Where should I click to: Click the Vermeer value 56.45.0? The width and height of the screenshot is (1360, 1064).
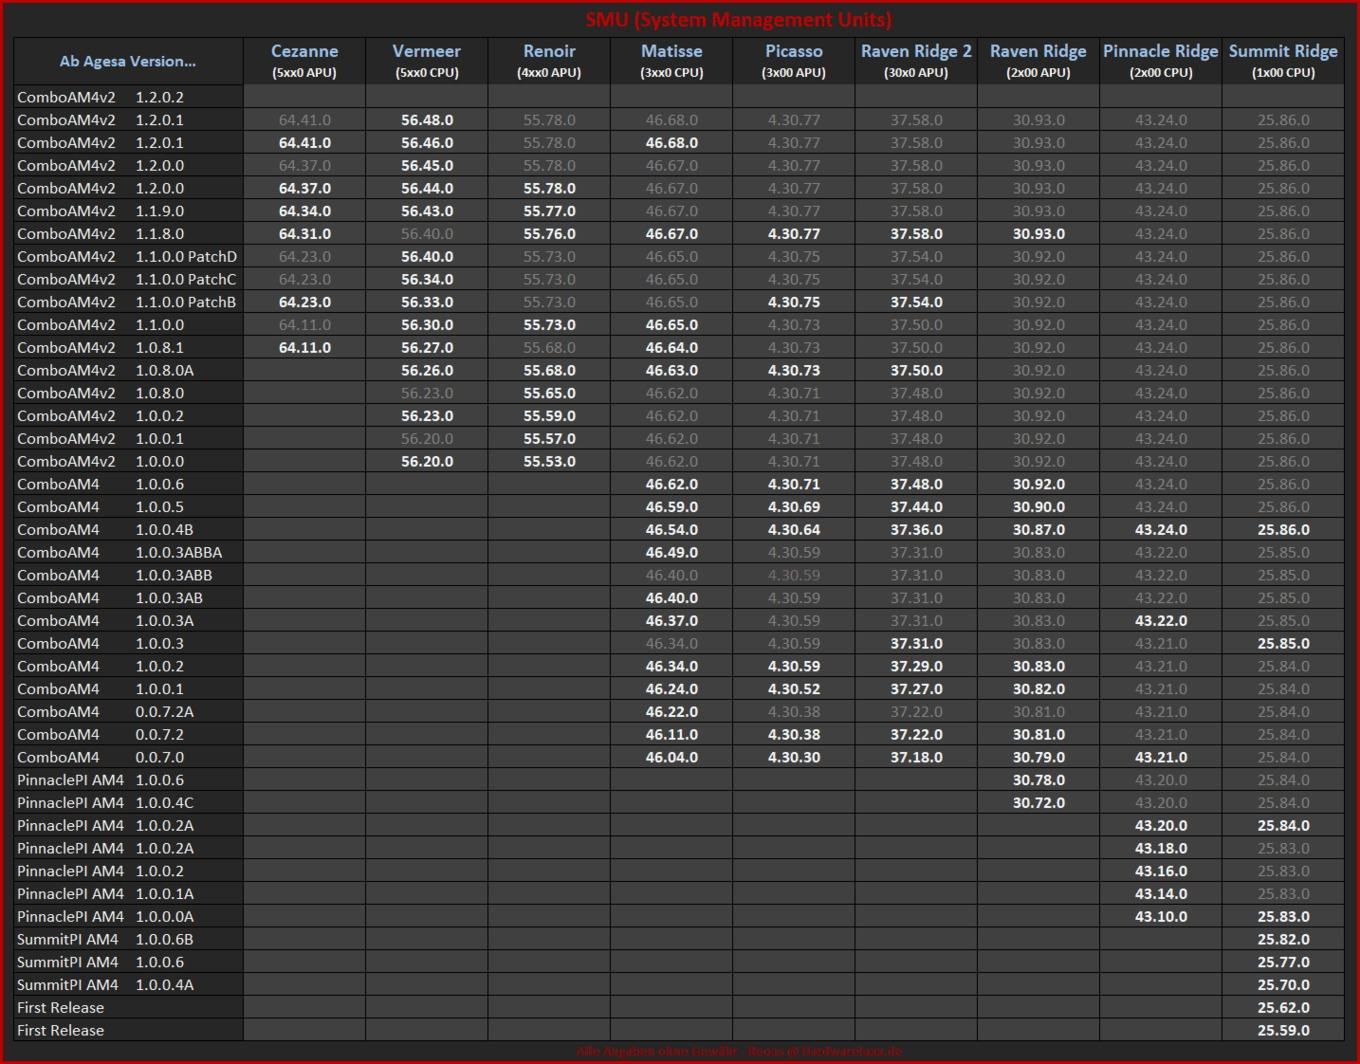427,165
